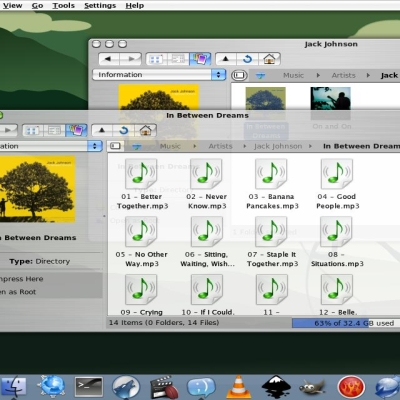Image resolution: width=400 pixels, height=400 pixels.
Task: Select 05 - No Other Way.mp3
Action: coord(142,242)
